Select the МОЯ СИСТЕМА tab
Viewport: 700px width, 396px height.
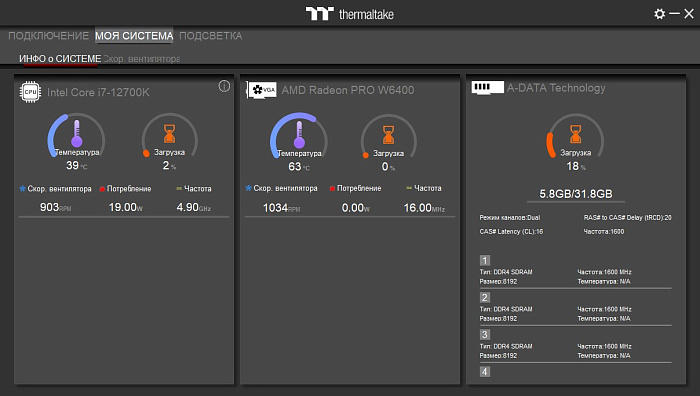(x=134, y=36)
